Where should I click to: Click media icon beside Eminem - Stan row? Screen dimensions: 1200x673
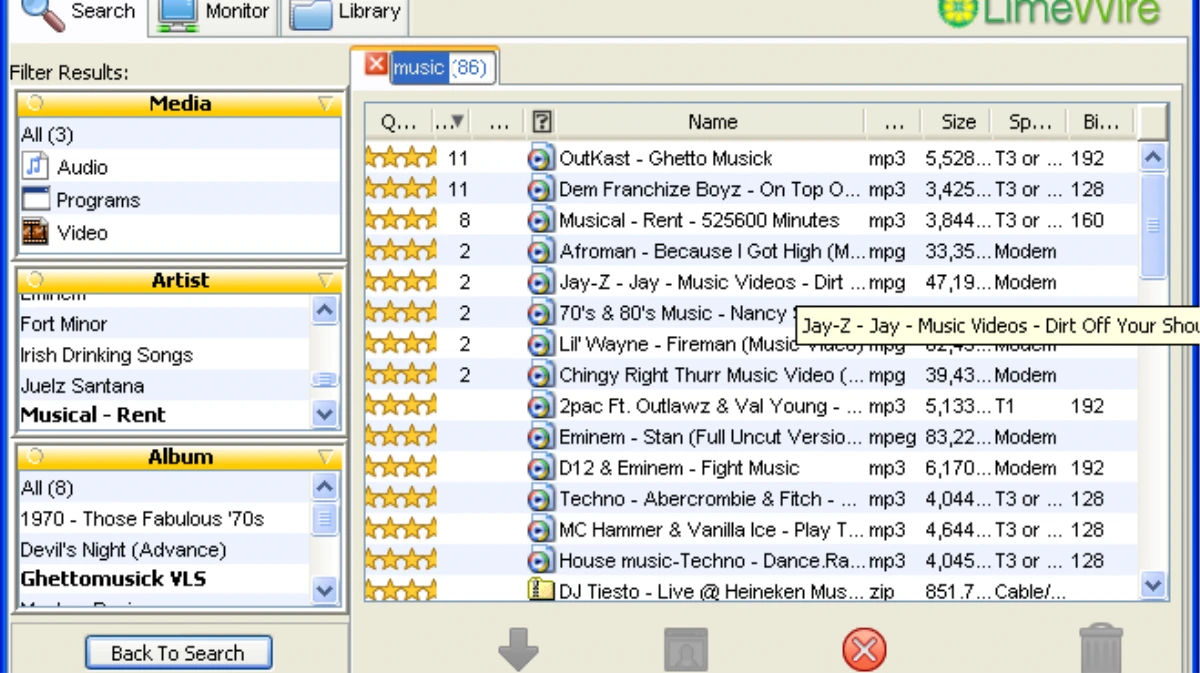(x=541, y=437)
